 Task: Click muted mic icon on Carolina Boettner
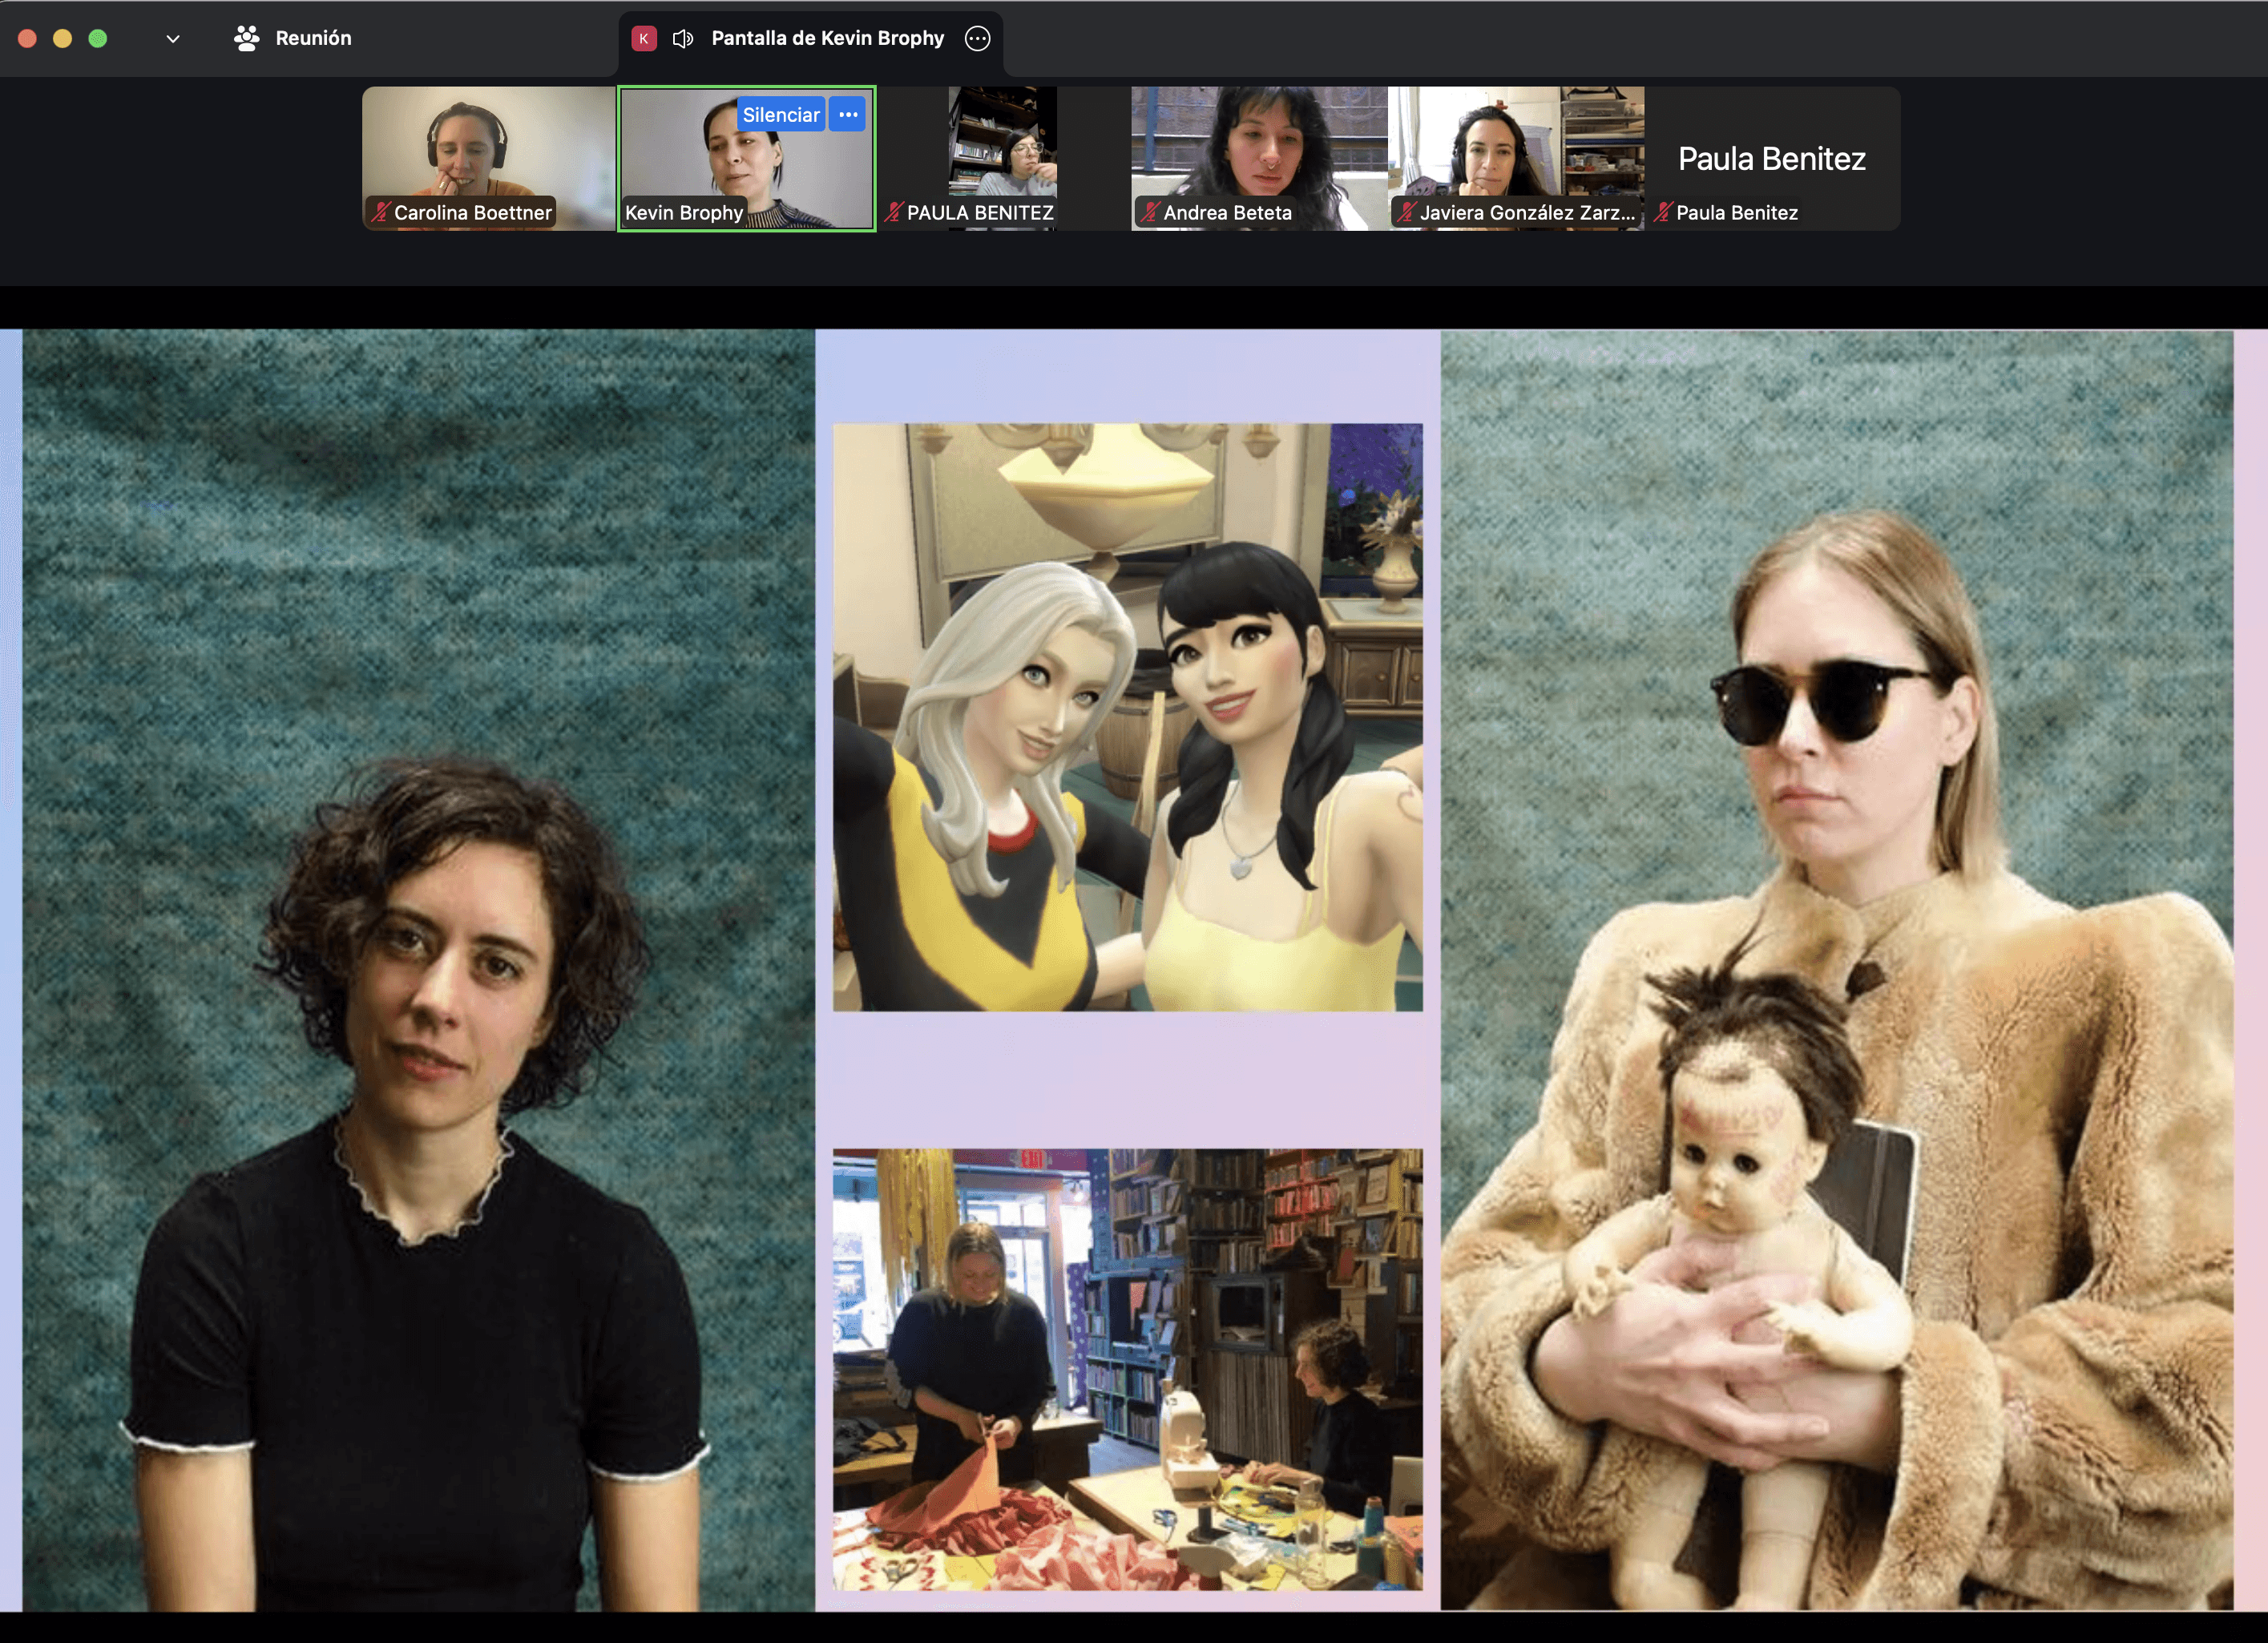380,212
